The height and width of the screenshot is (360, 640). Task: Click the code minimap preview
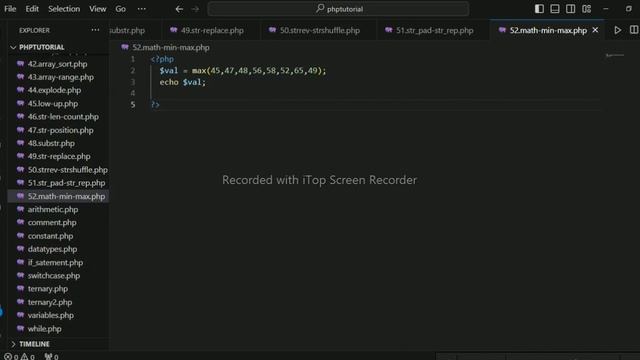pyautogui.click(x=614, y=55)
